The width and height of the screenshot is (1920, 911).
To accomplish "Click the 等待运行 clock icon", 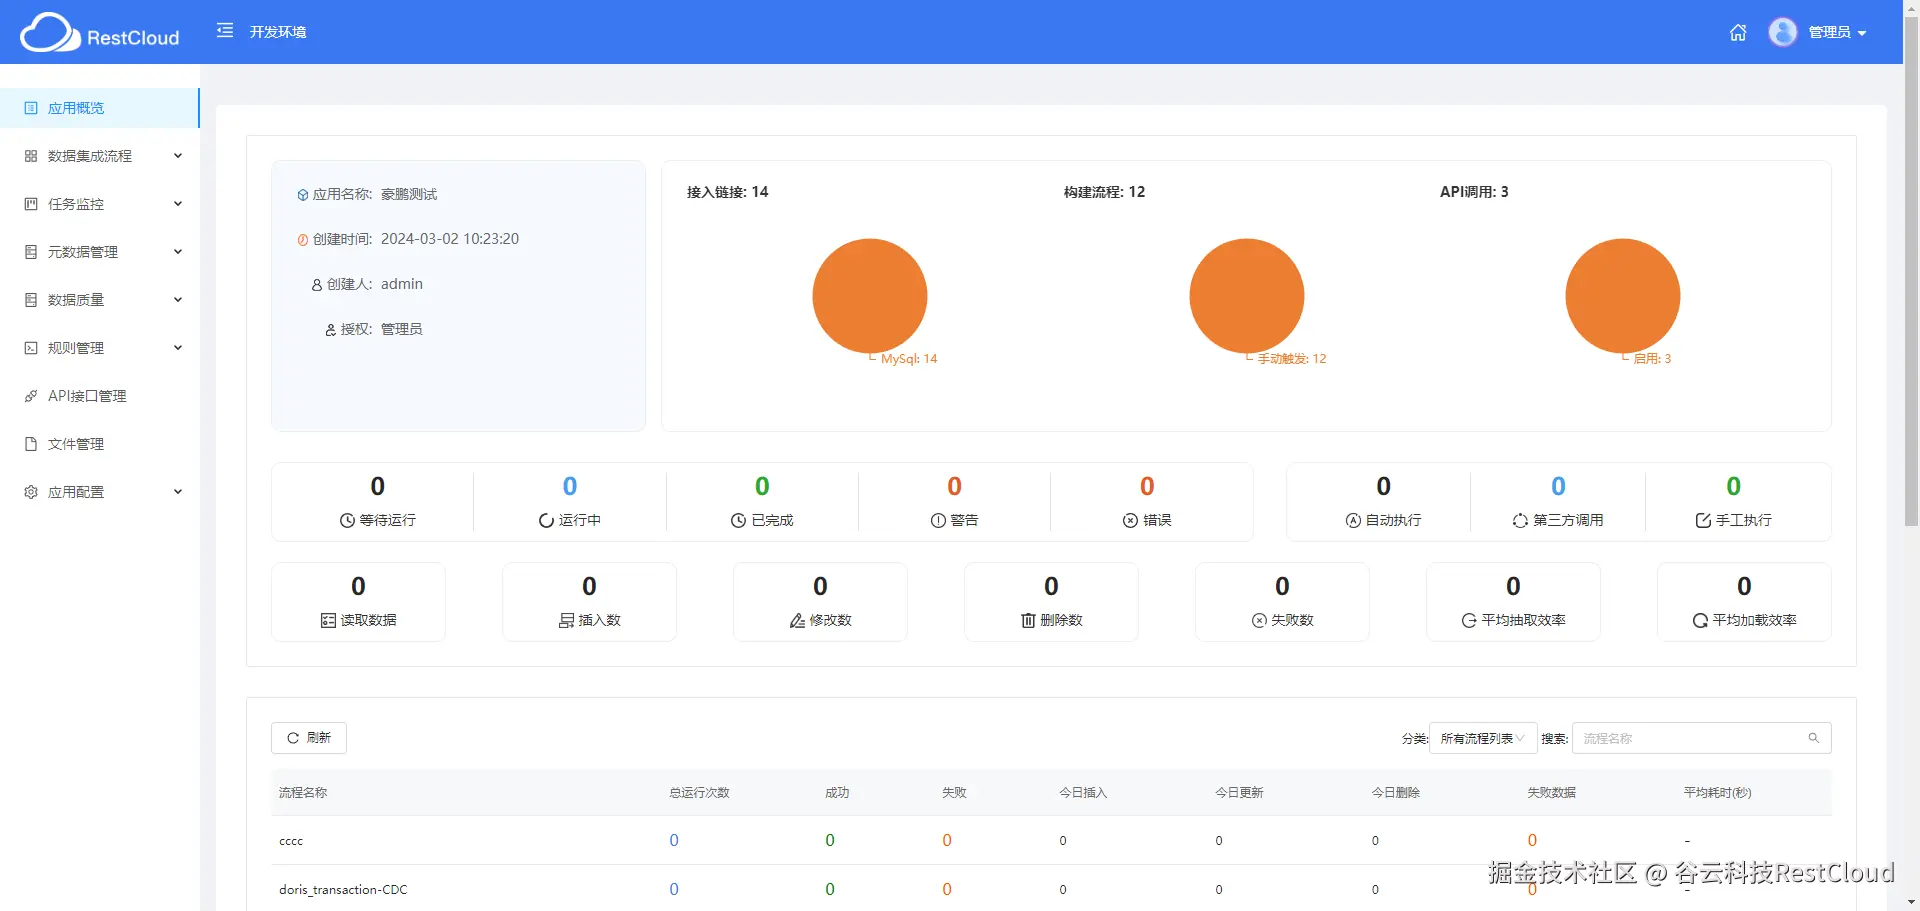I will coord(347,520).
